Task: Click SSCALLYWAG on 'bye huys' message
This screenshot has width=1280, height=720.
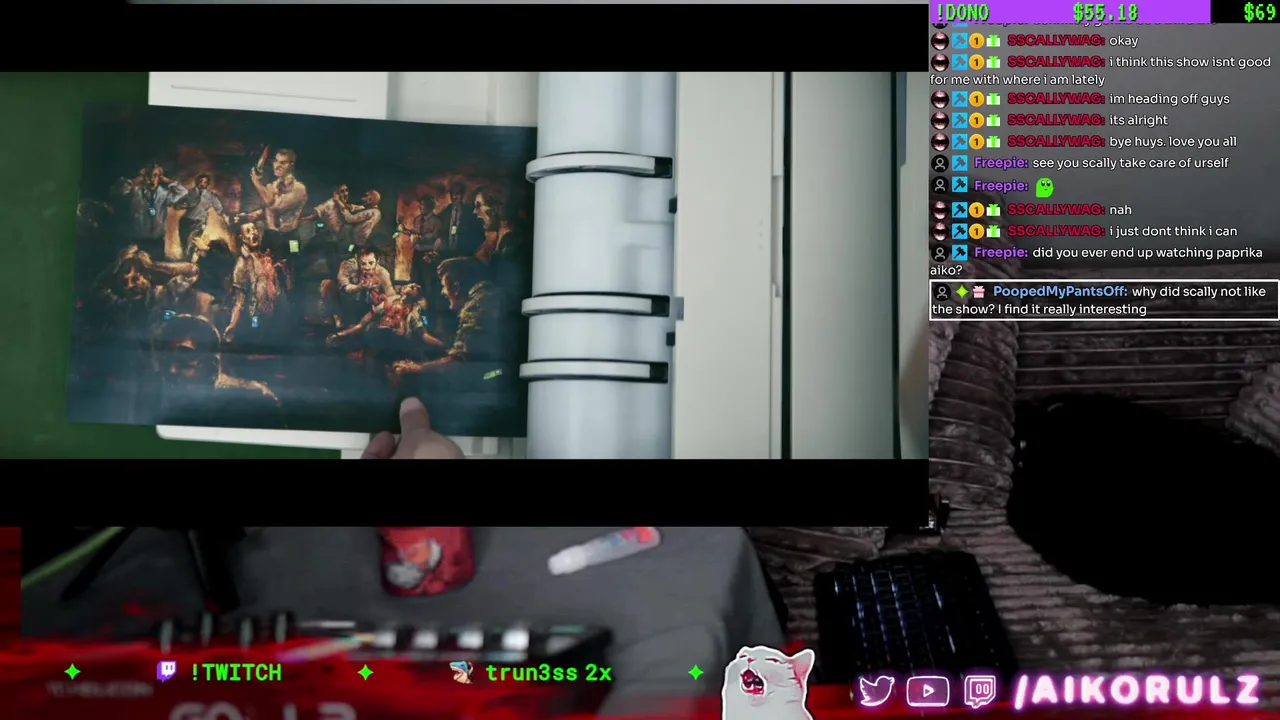Action: [1055, 142]
